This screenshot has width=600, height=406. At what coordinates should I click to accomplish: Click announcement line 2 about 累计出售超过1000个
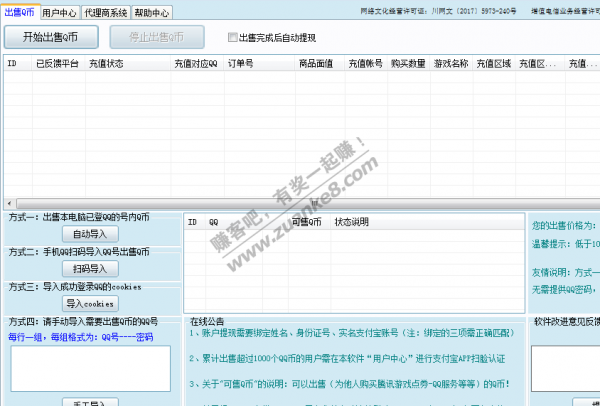point(347,359)
